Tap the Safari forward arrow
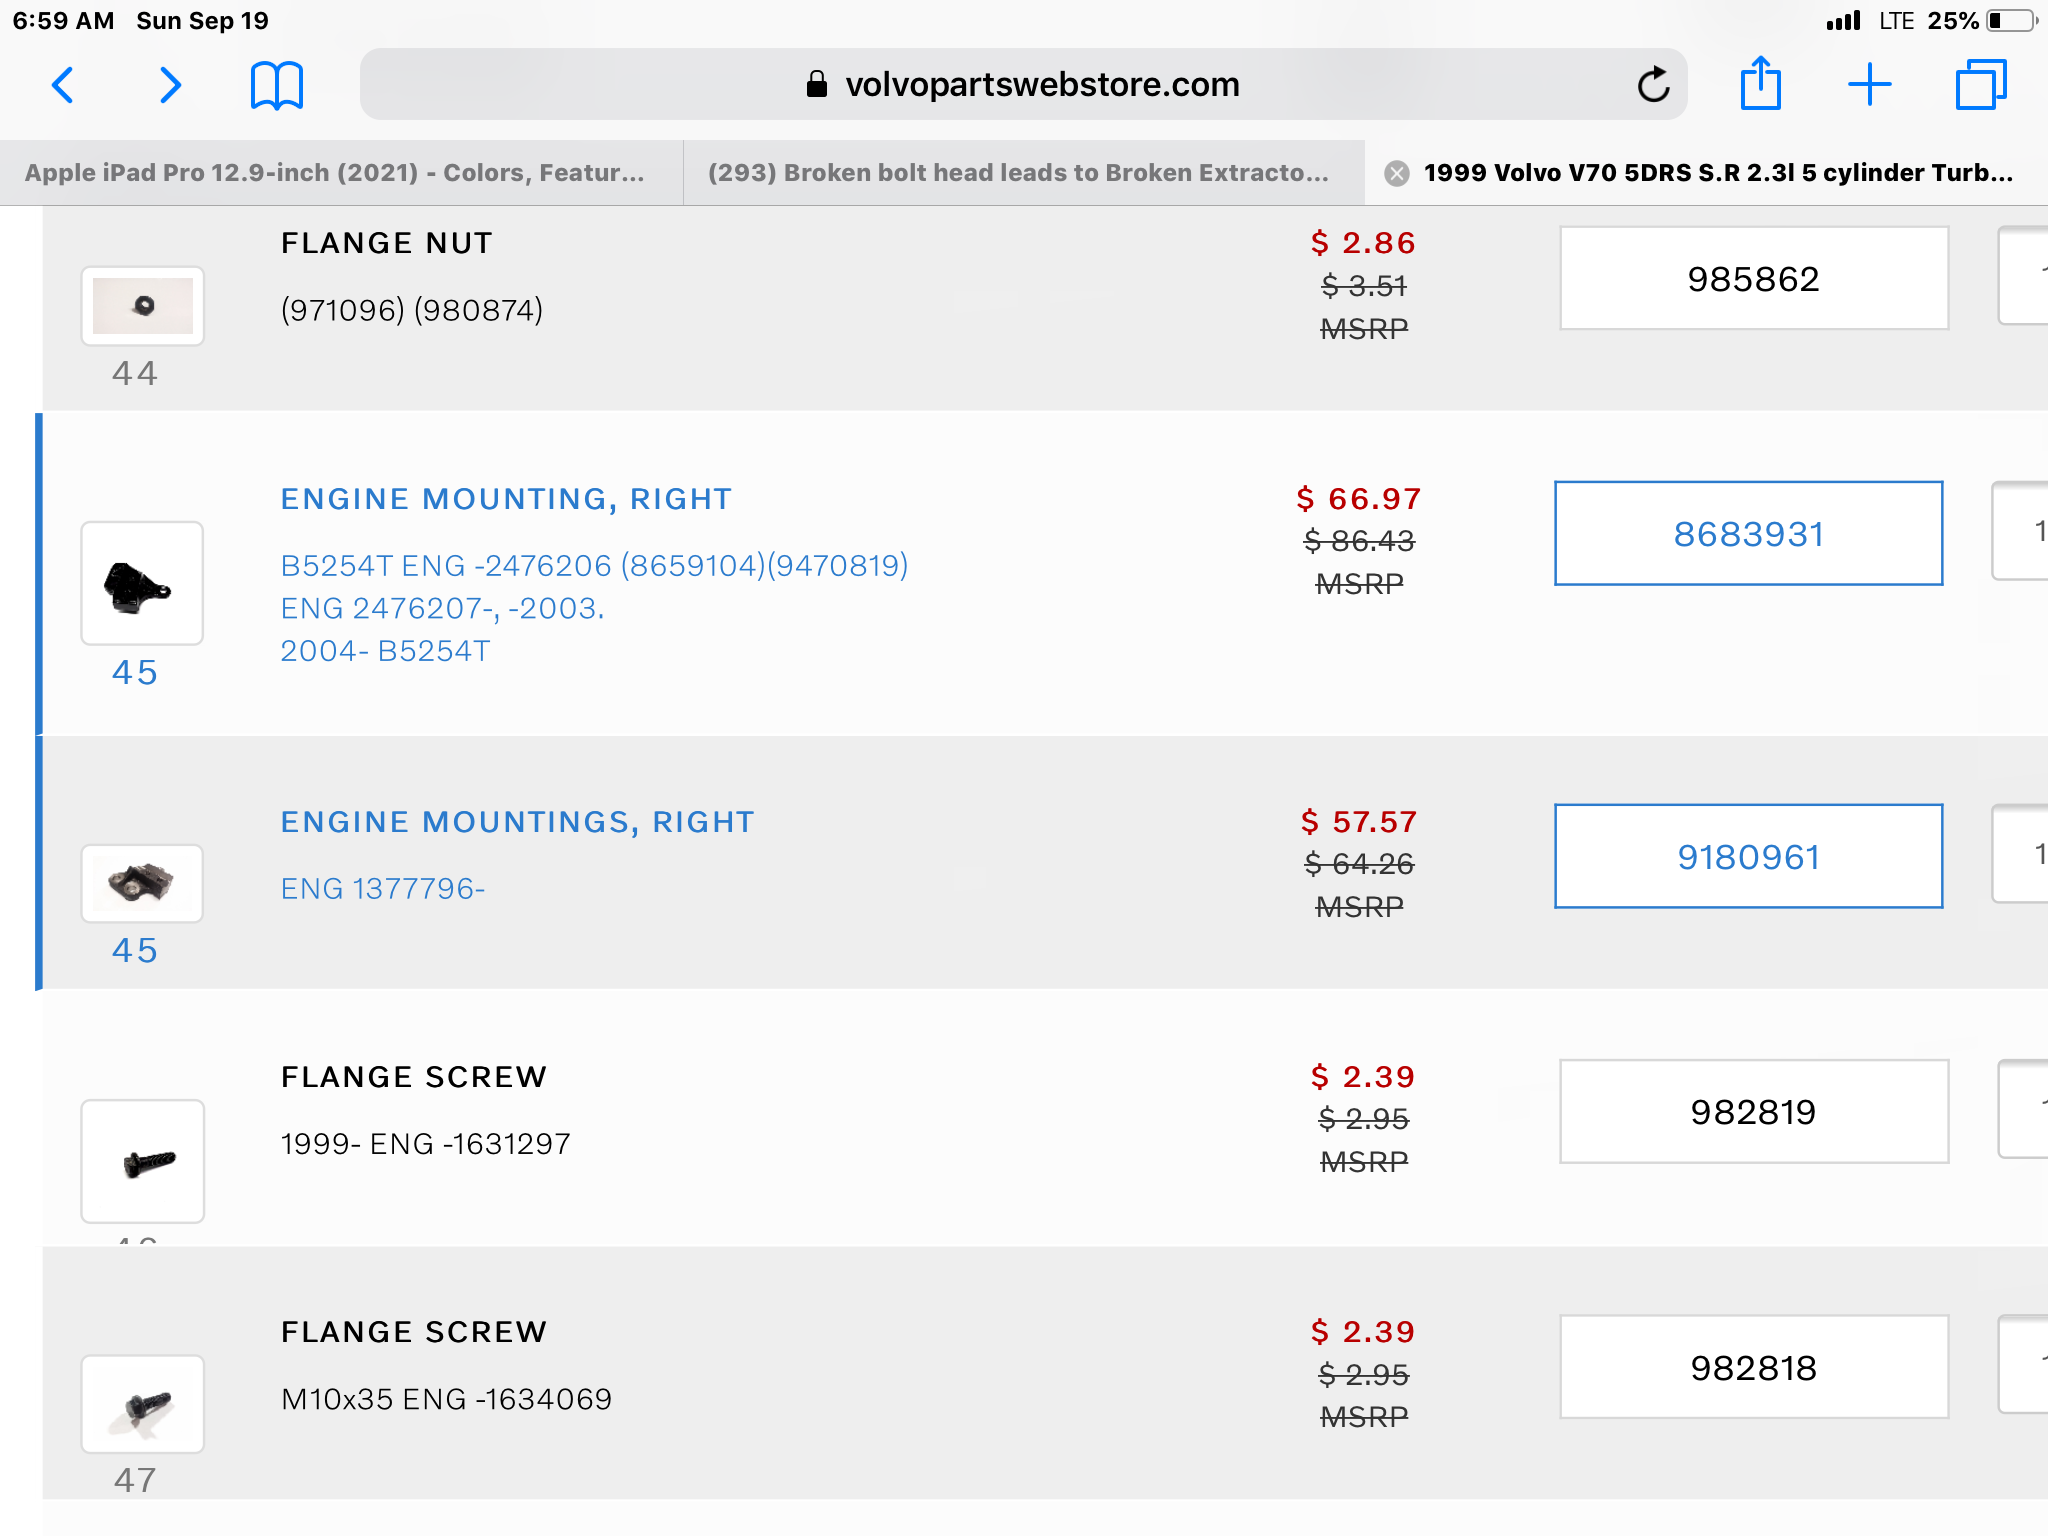 171,85
